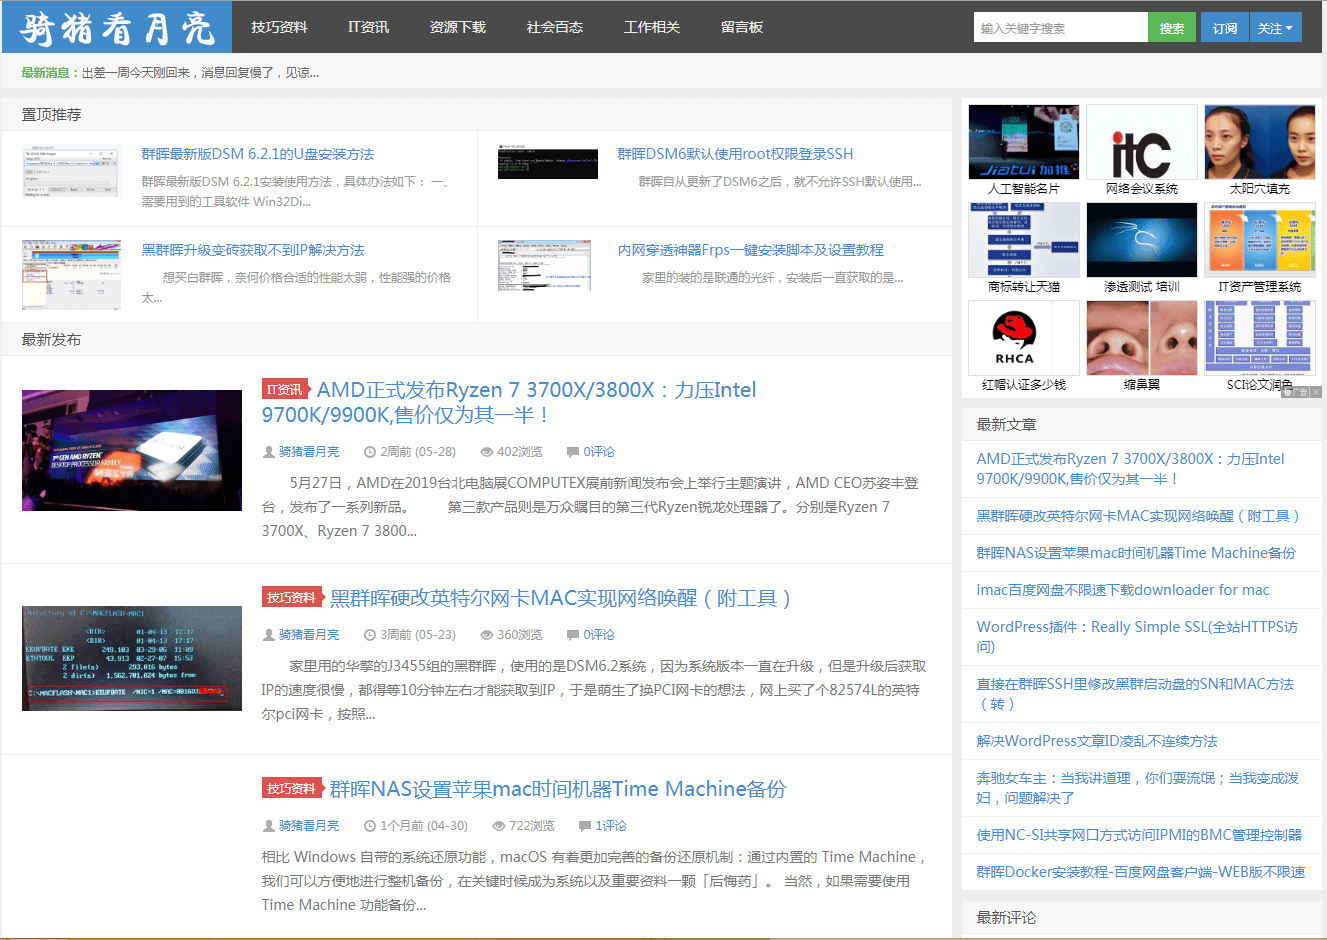Image resolution: width=1327 pixels, height=940 pixels.
Task: Open the 留言板 menu item
Action: (x=741, y=27)
